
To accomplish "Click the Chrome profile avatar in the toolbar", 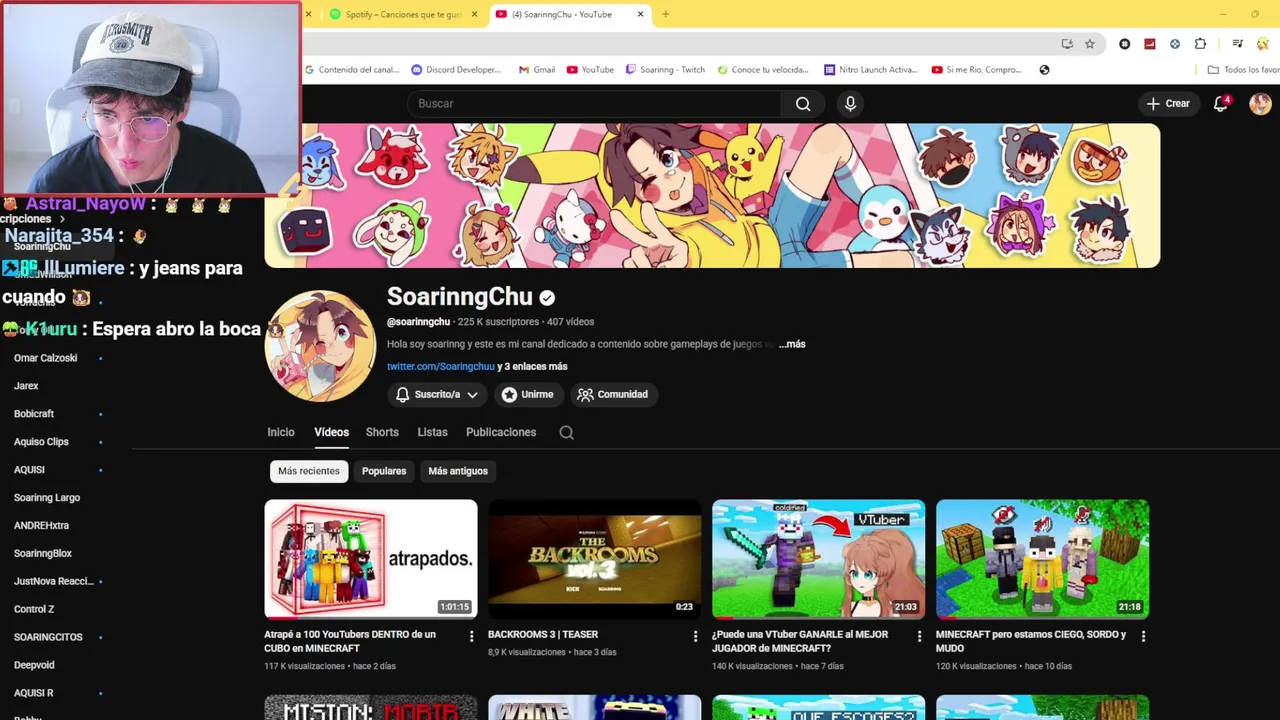I will pyautogui.click(x=1262, y=44).
